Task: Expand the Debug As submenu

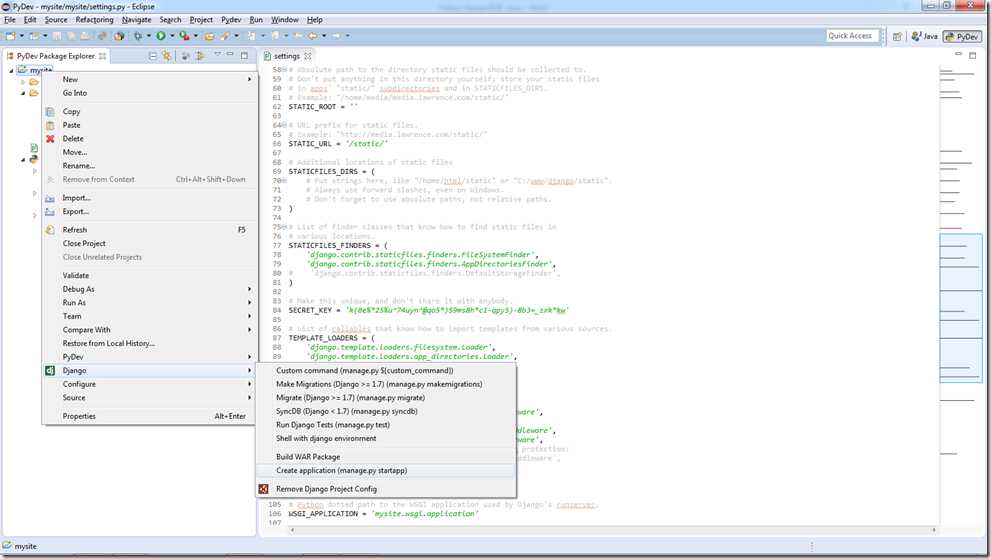Action: point(150,289)
